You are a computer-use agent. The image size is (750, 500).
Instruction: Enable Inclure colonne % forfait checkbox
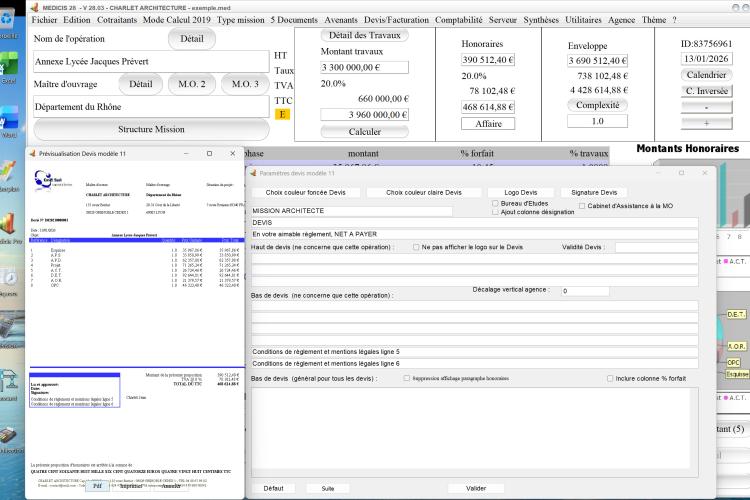coord(610,378)
